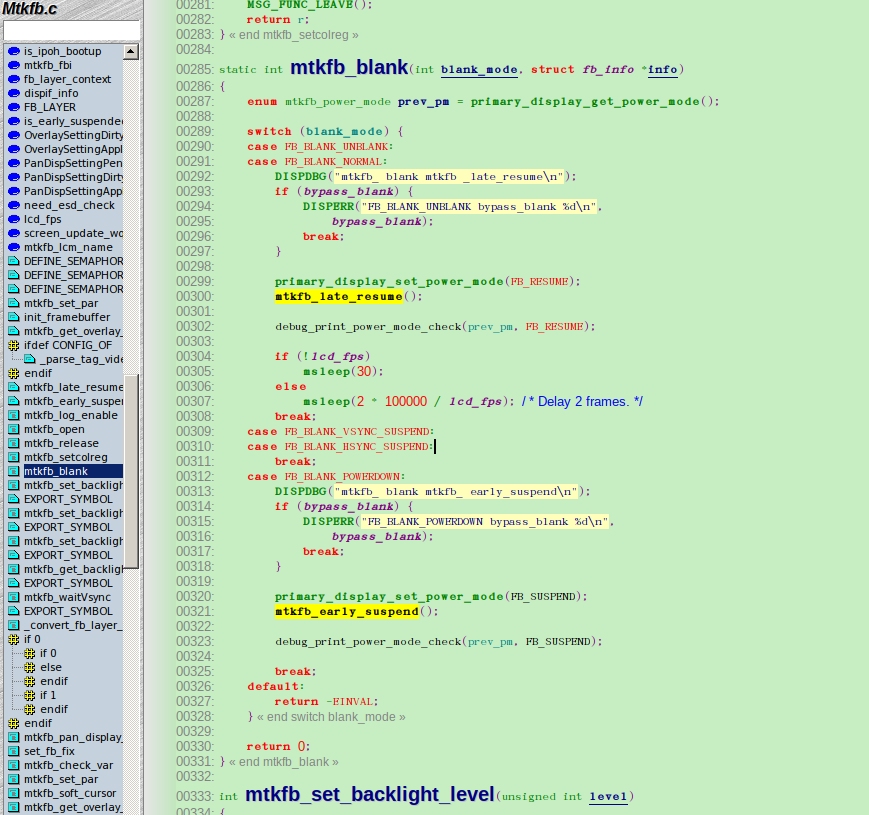
Task: Select lcd_fps in the symbol list
Action: pyautogui.click(x=44, y=219)
